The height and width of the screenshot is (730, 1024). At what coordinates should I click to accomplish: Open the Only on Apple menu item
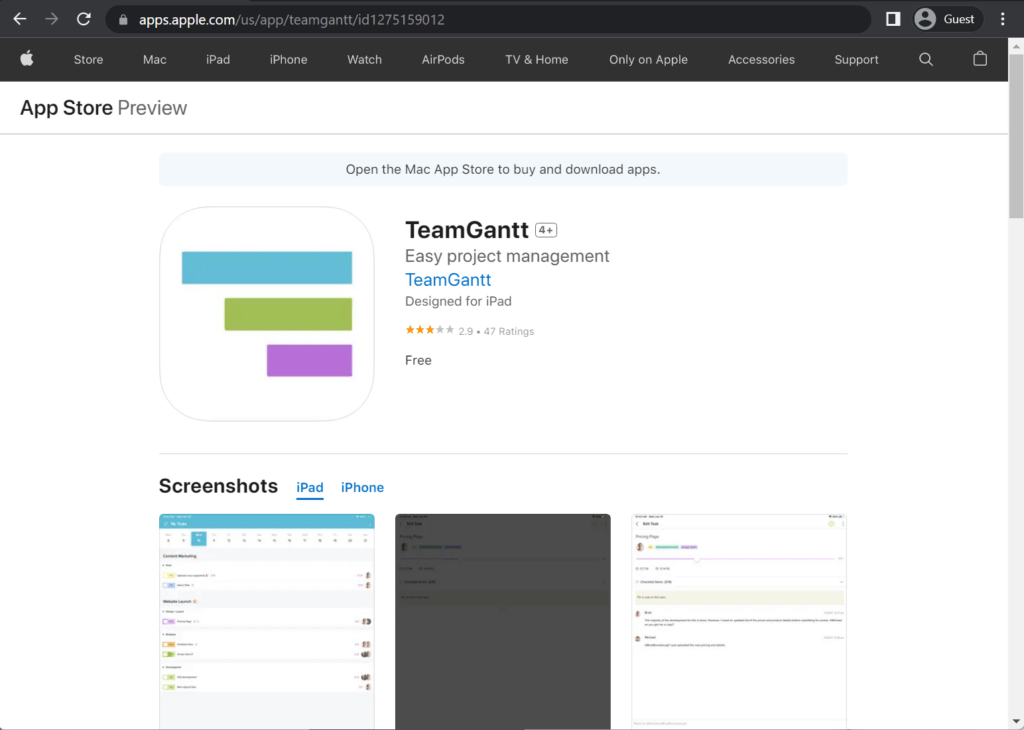tap(648, 59)
